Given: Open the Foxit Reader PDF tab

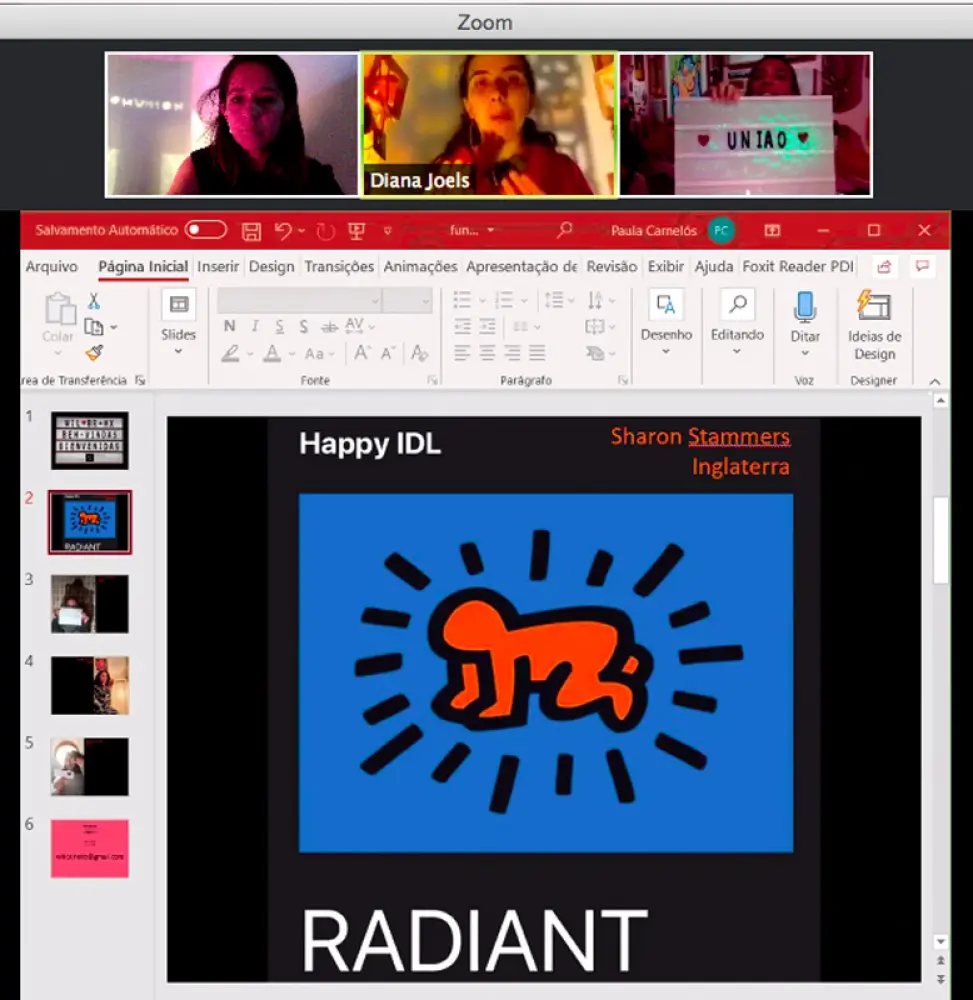Looking at the screenshot, I should coord(798,267).
